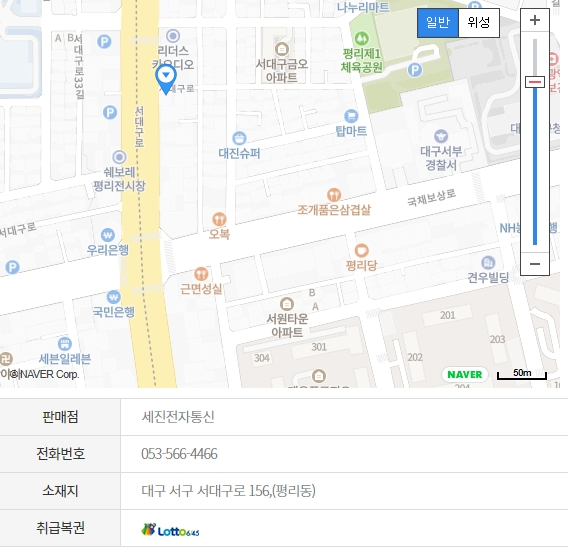Screen dimensions: 568x554
Task: Click the 취급복권 header cell
Action: tap(60, 528)
